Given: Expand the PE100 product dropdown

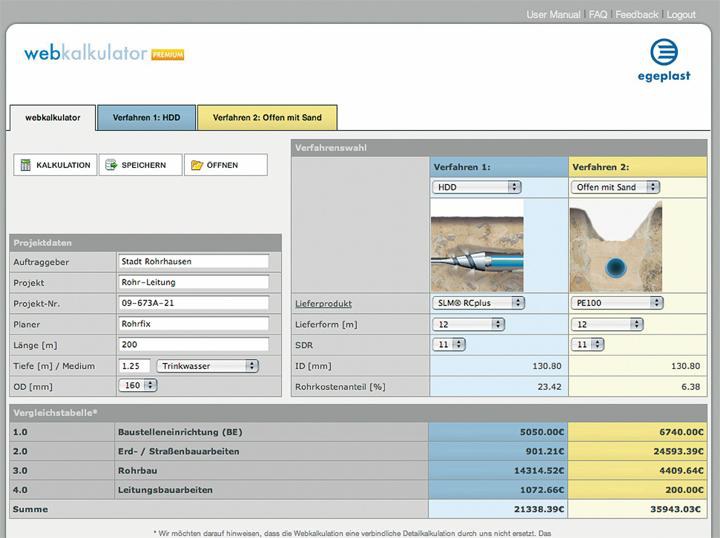Looking at the screenshot, I should 615,302.
